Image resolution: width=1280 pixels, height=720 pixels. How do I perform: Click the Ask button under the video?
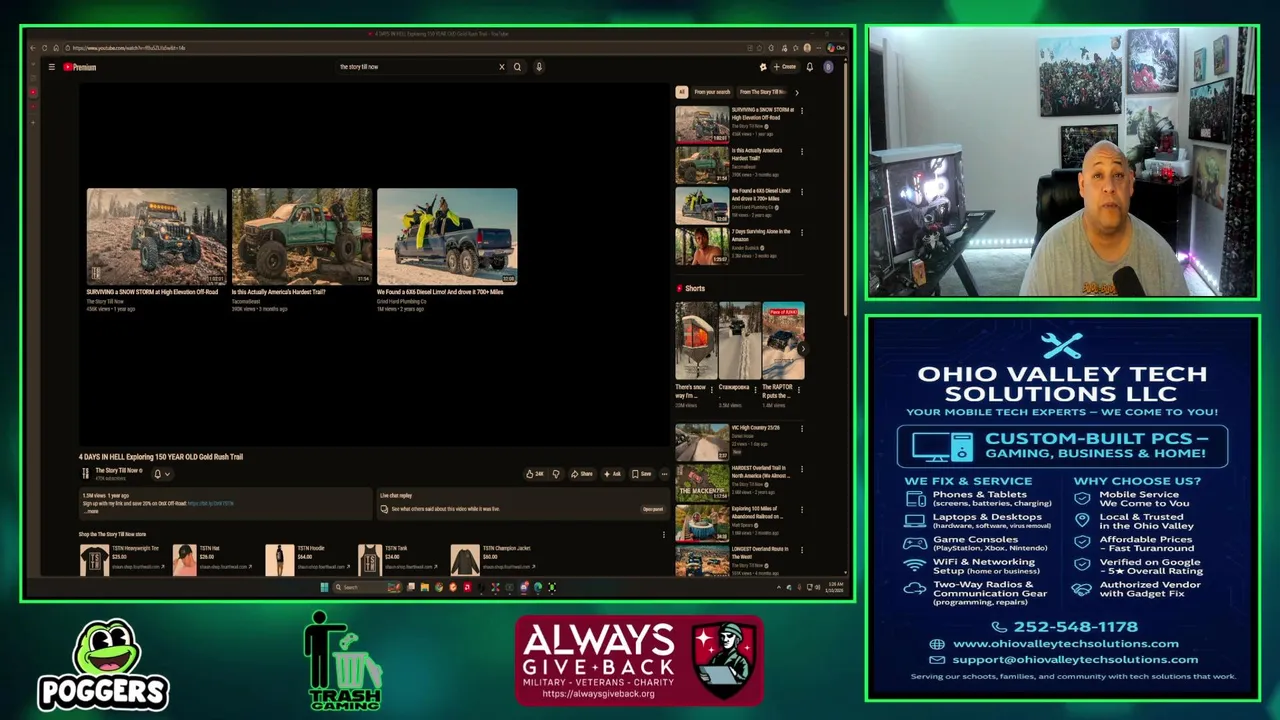coord(611,474)
